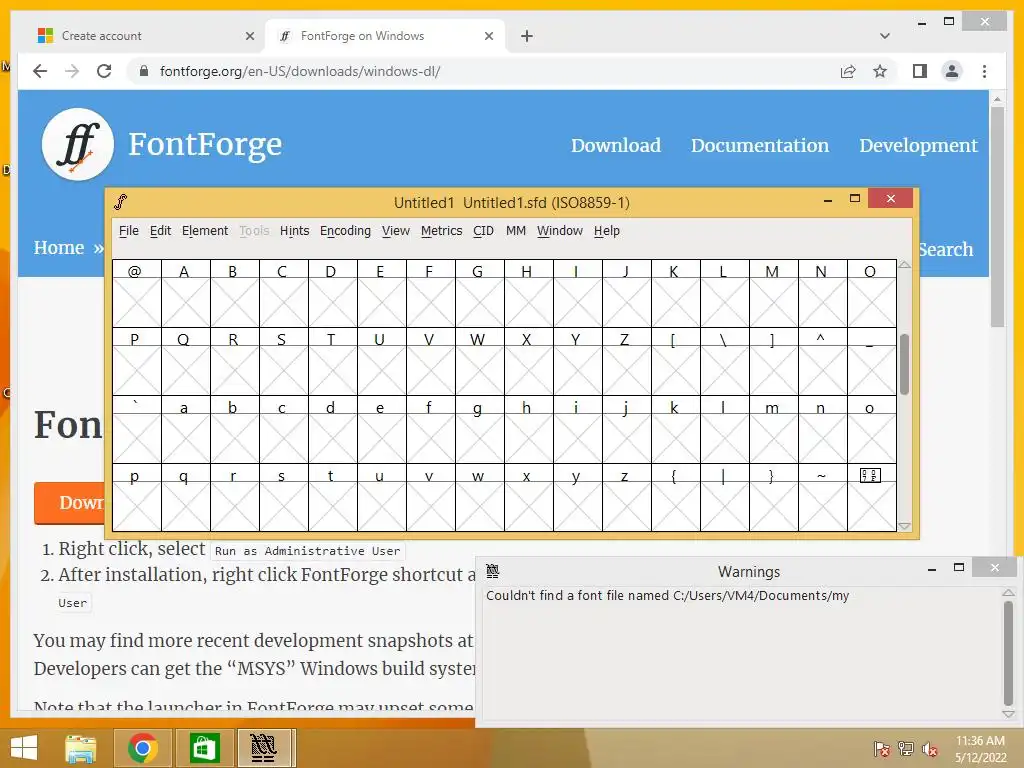Open File Explorer from the taskbar
Image resolution: width=1024 pixels, height=768 pixels.
81,748
